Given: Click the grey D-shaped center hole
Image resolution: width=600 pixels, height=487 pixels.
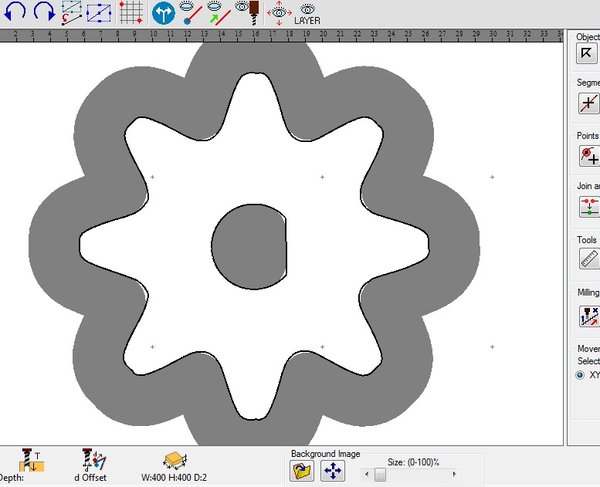Looking at the screenshot, I should 249,247.
